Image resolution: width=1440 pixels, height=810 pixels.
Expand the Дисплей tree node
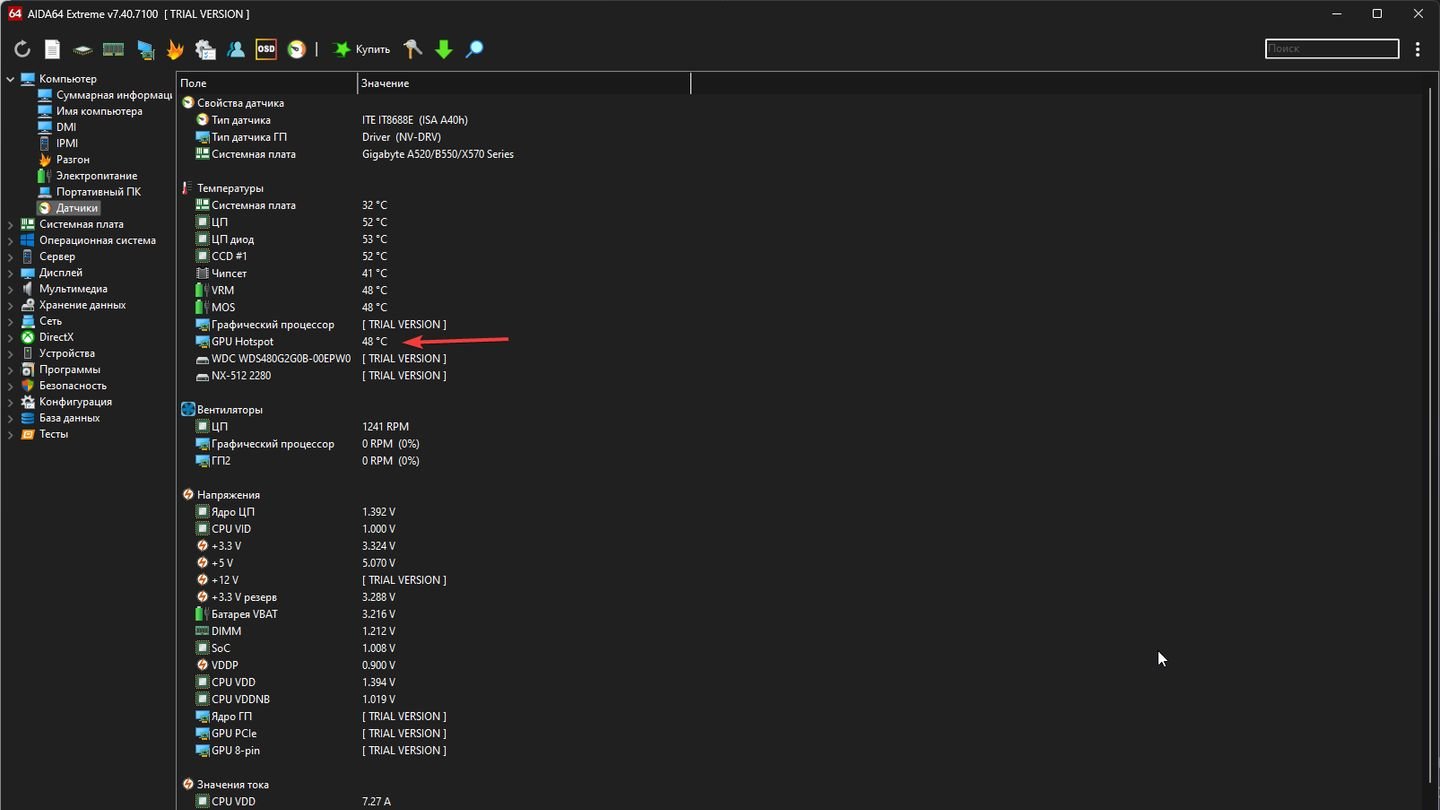click(11, 273)
